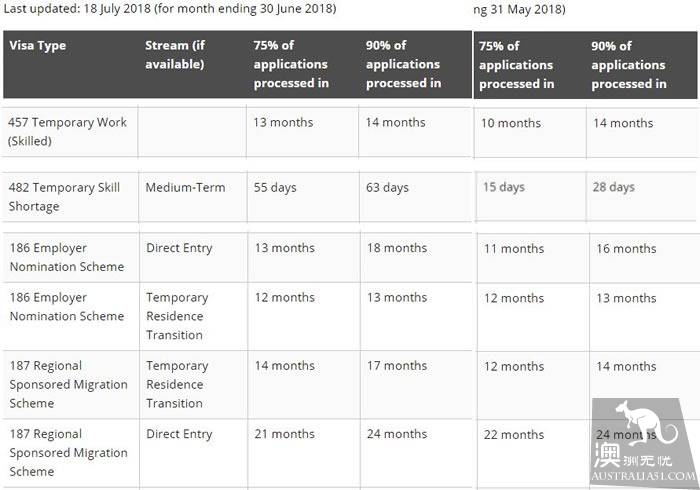Image resolution: width=700 pixels, height=490 pixels.
Task: Click the 21 months cell
Action: (304, 453)
